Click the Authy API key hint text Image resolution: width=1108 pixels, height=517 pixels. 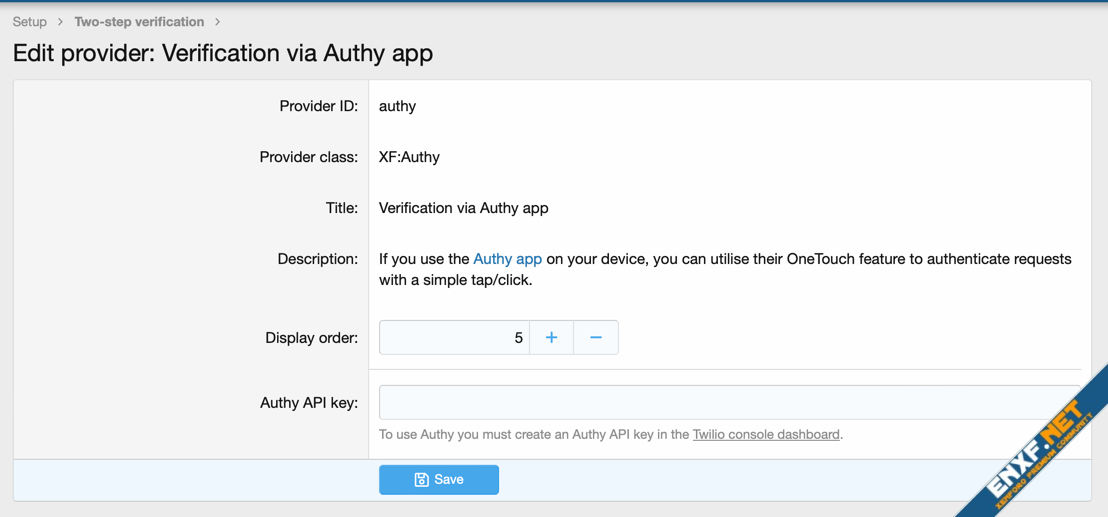[535, 435]
